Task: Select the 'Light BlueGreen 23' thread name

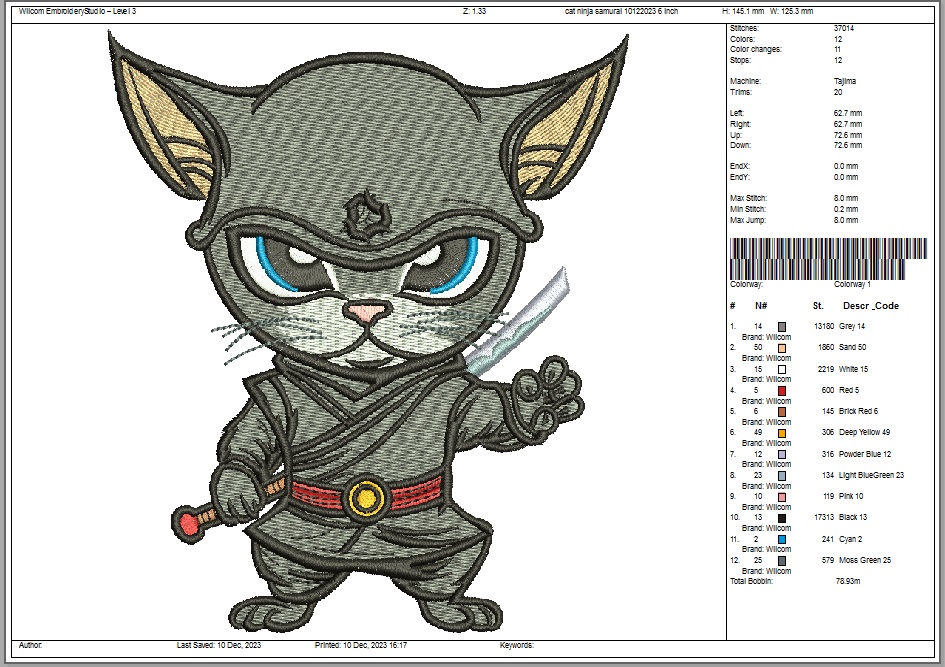Action: [871, 475]
